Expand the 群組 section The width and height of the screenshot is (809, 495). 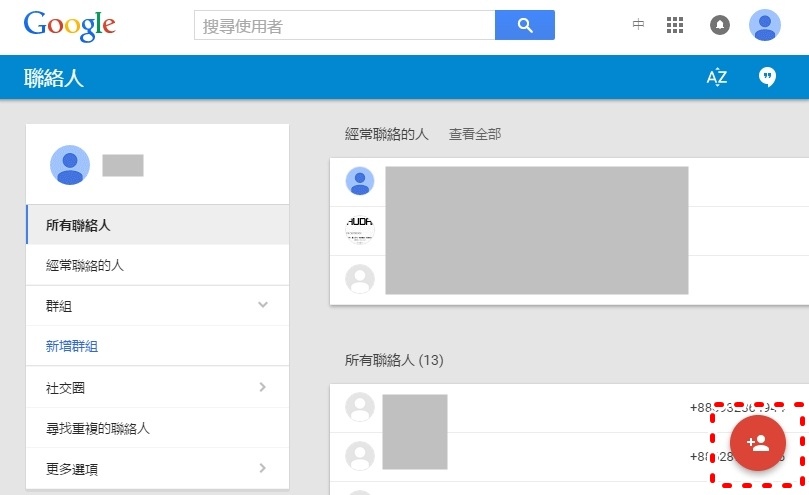click(x=157, y=306)
